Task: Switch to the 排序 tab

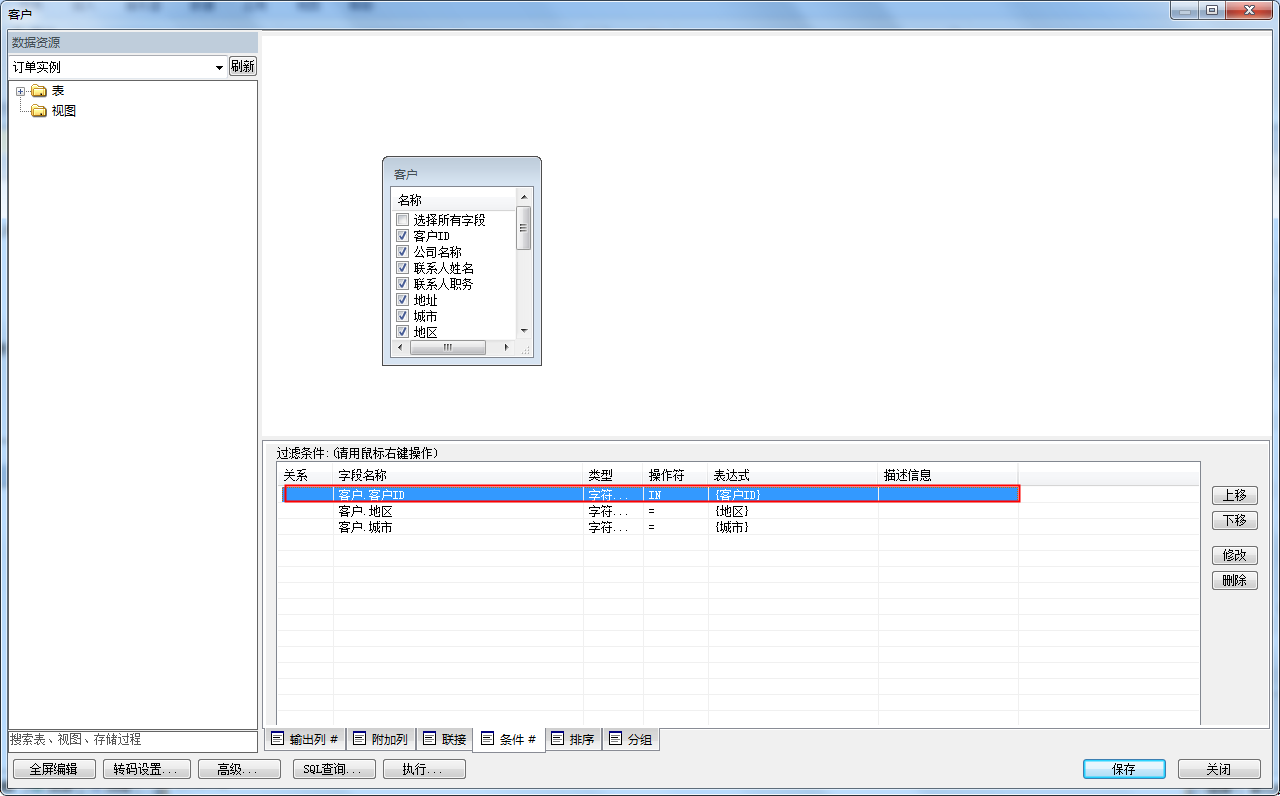Action: 573,740
